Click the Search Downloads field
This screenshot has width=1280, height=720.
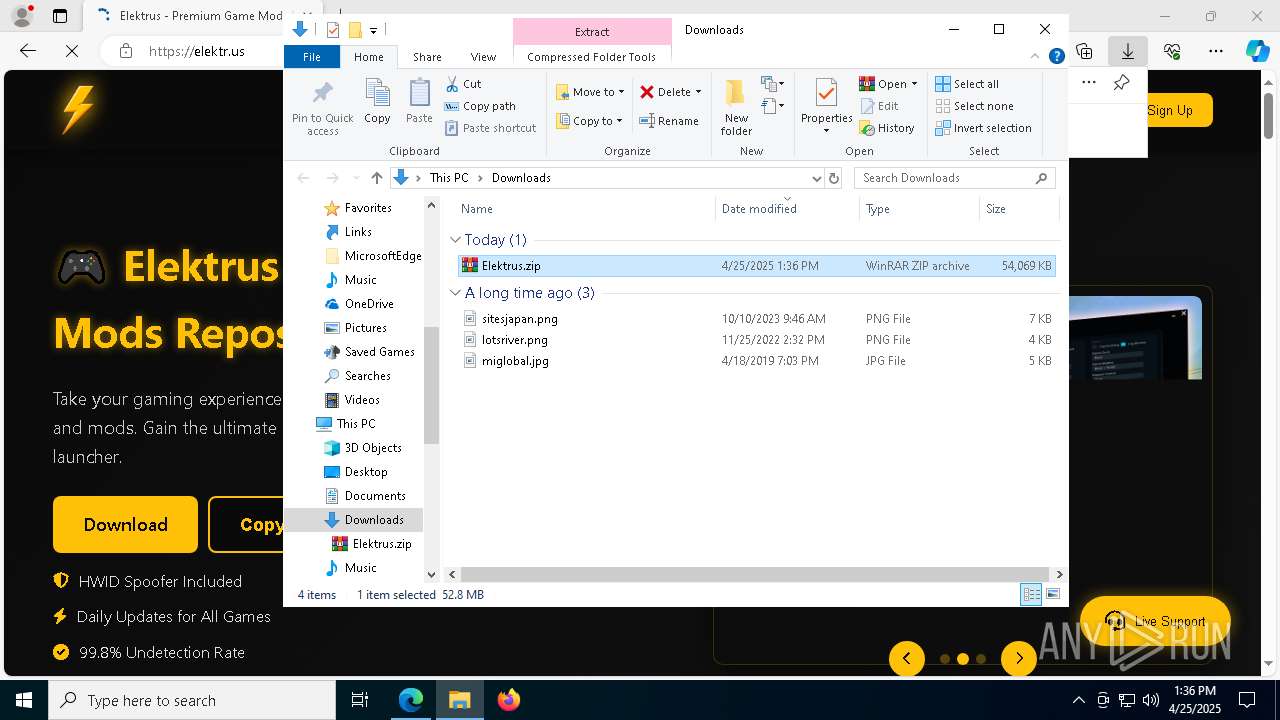click(954, 178)
